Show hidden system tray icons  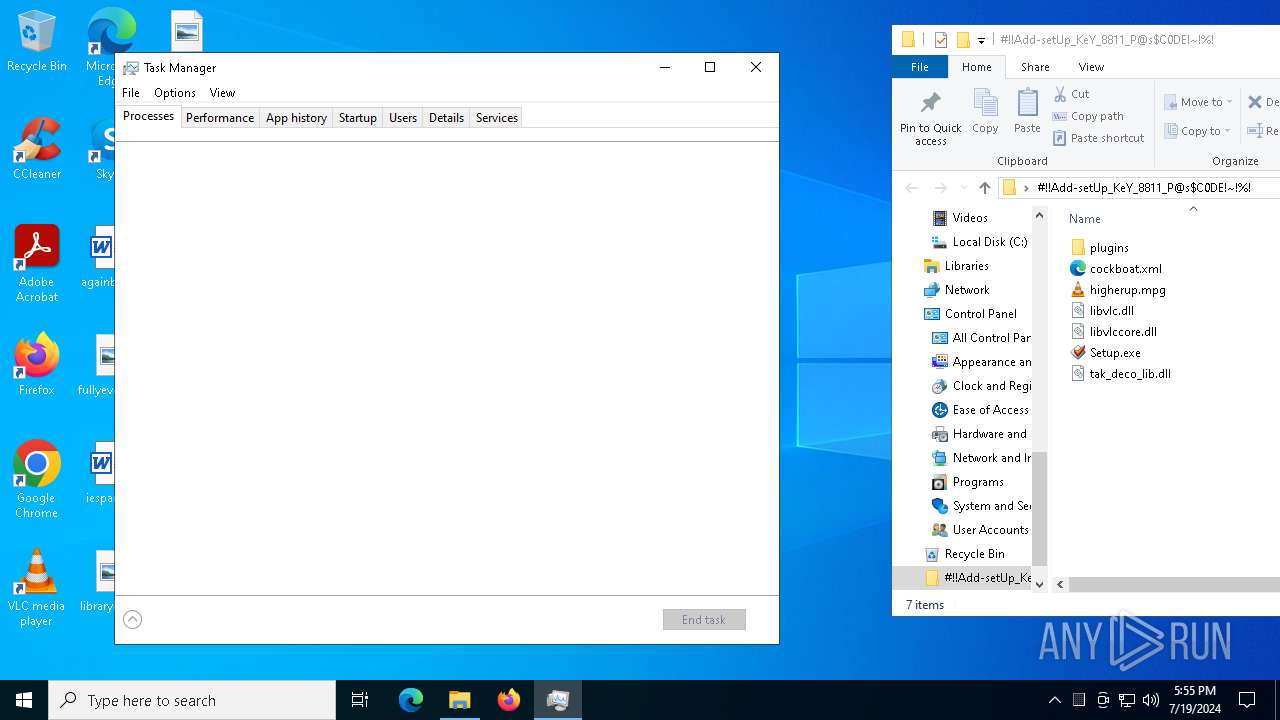pyautogui.click(x=1054, y=700)
